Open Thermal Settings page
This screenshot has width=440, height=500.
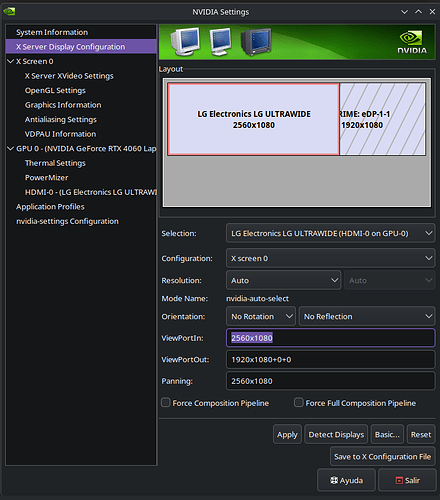(55, 163)
